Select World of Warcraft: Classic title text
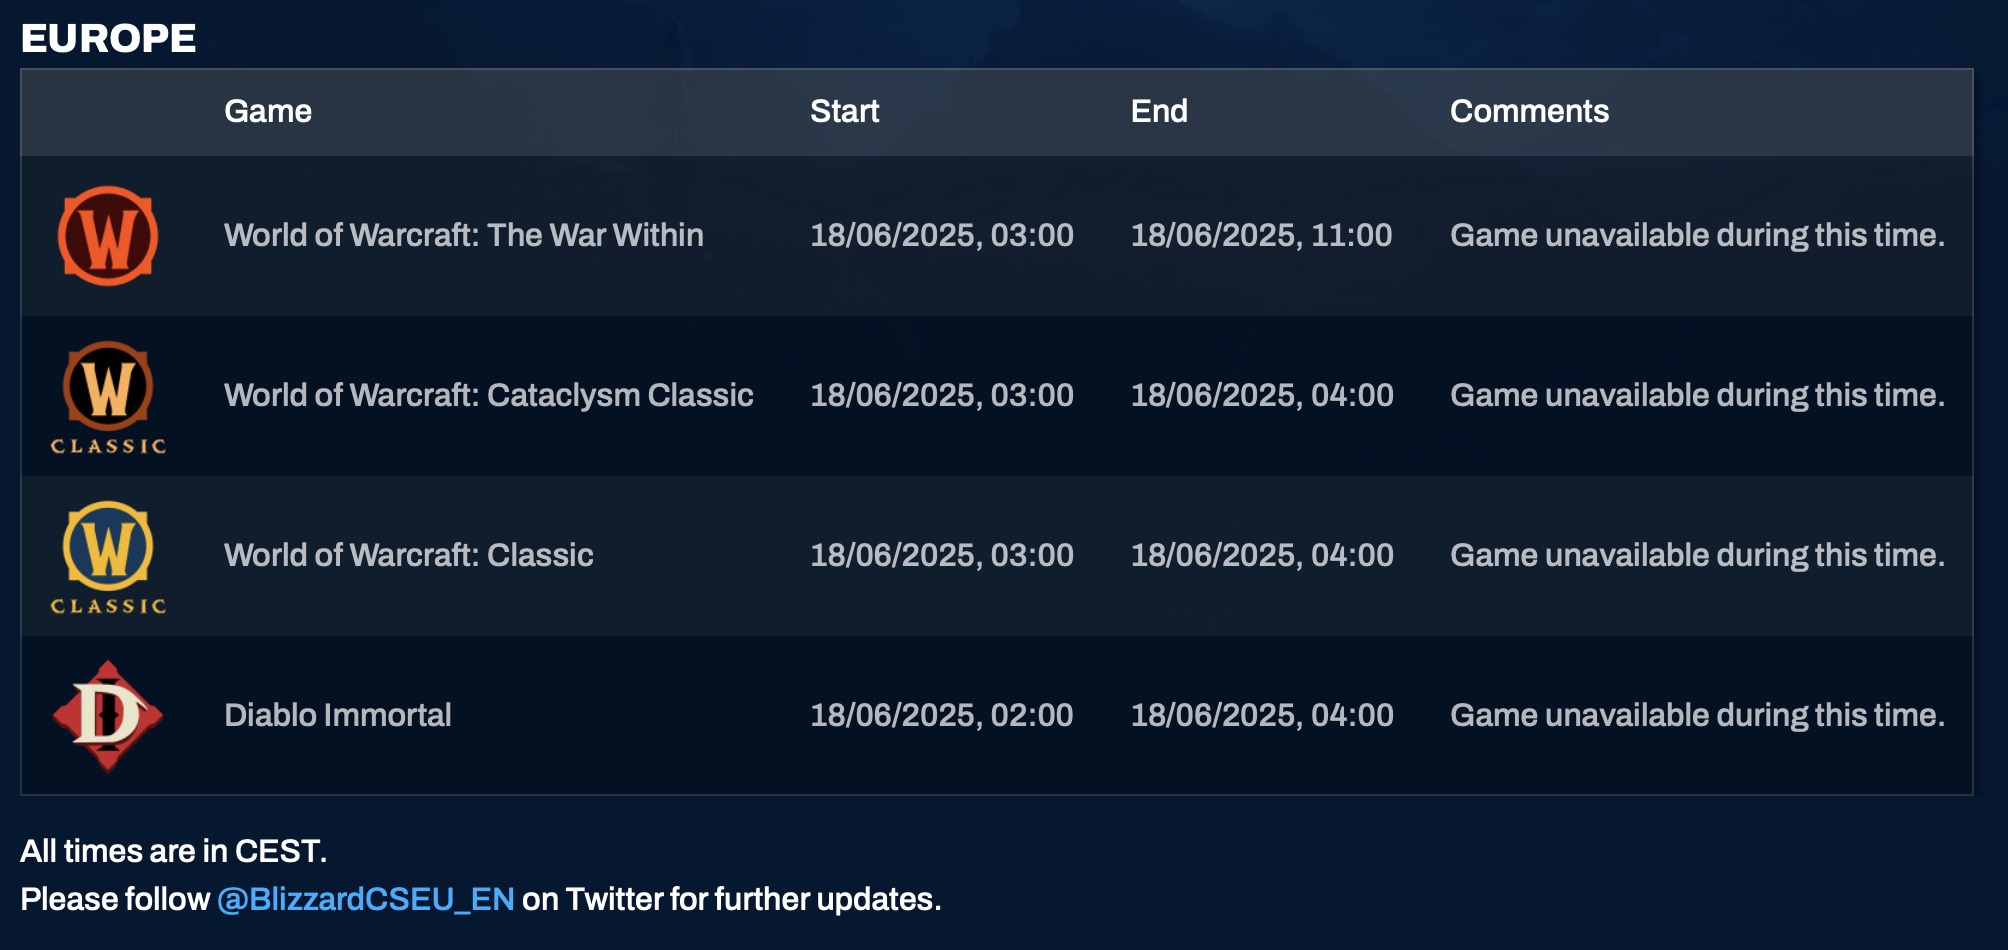2008x950 pixels. click(409, 555)
